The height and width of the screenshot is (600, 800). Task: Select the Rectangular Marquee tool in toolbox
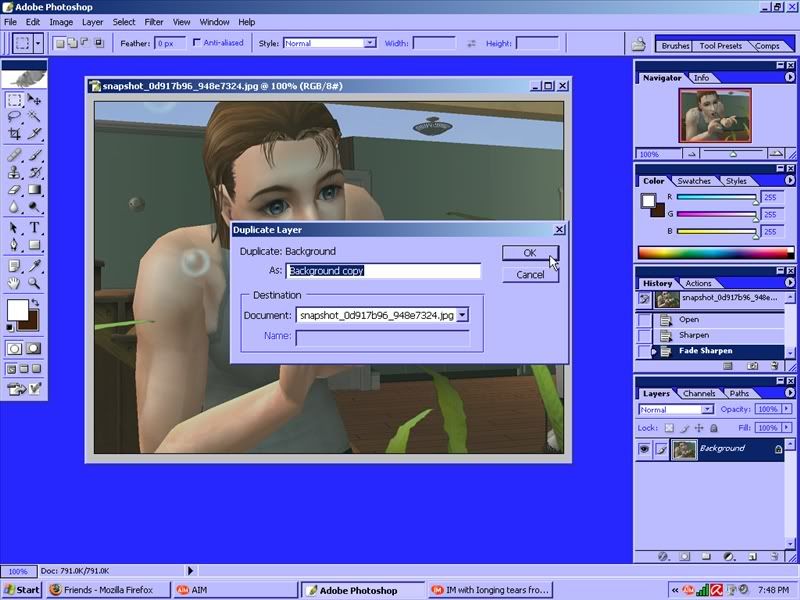14,99
